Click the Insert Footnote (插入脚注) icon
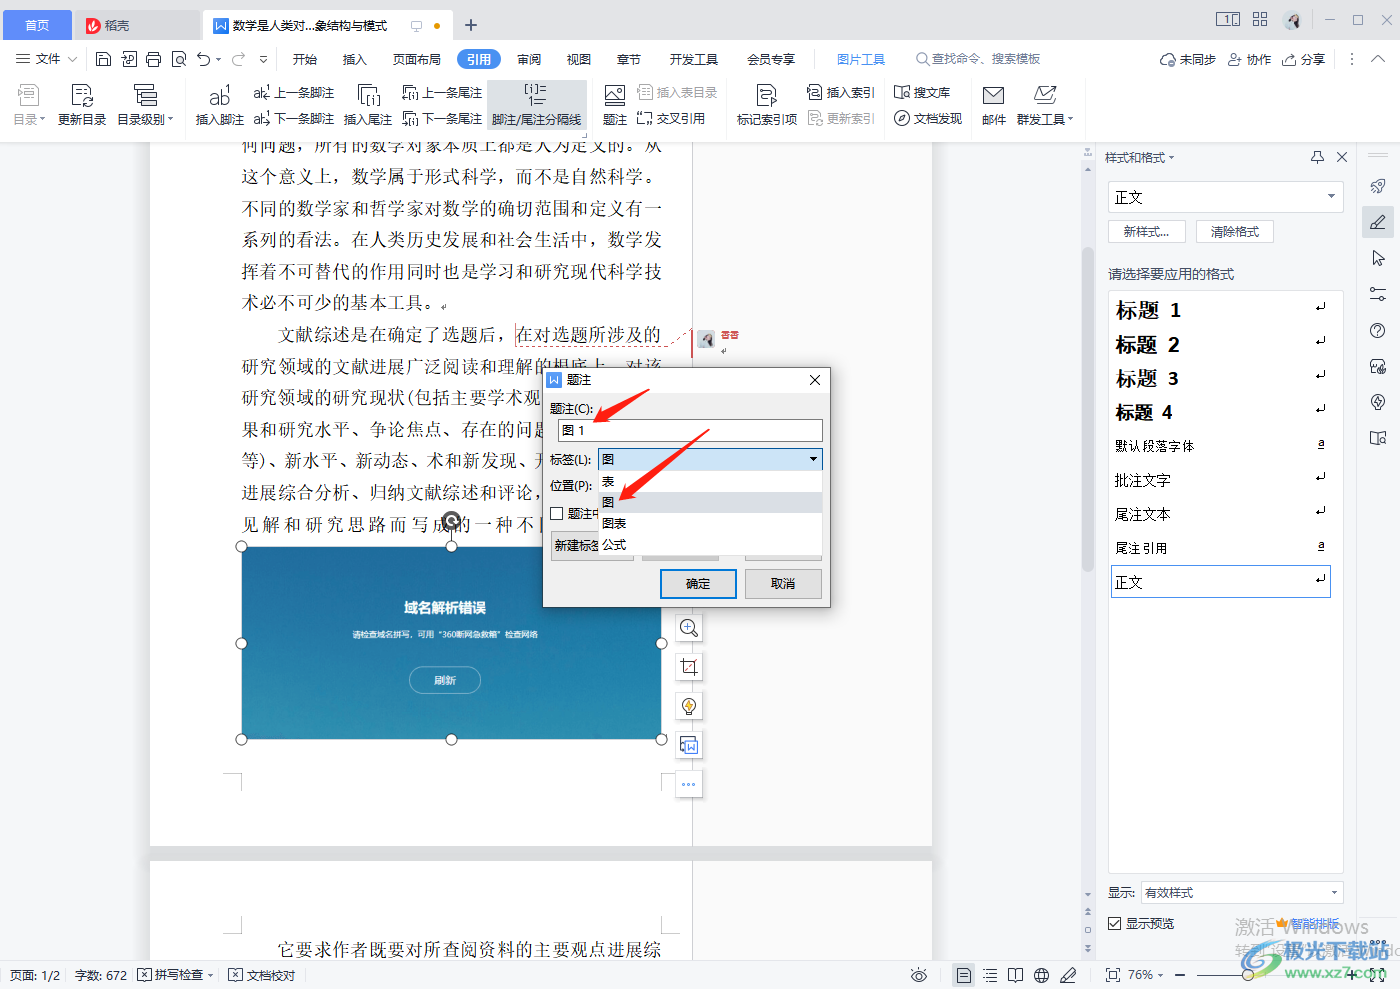 [219, 104]
